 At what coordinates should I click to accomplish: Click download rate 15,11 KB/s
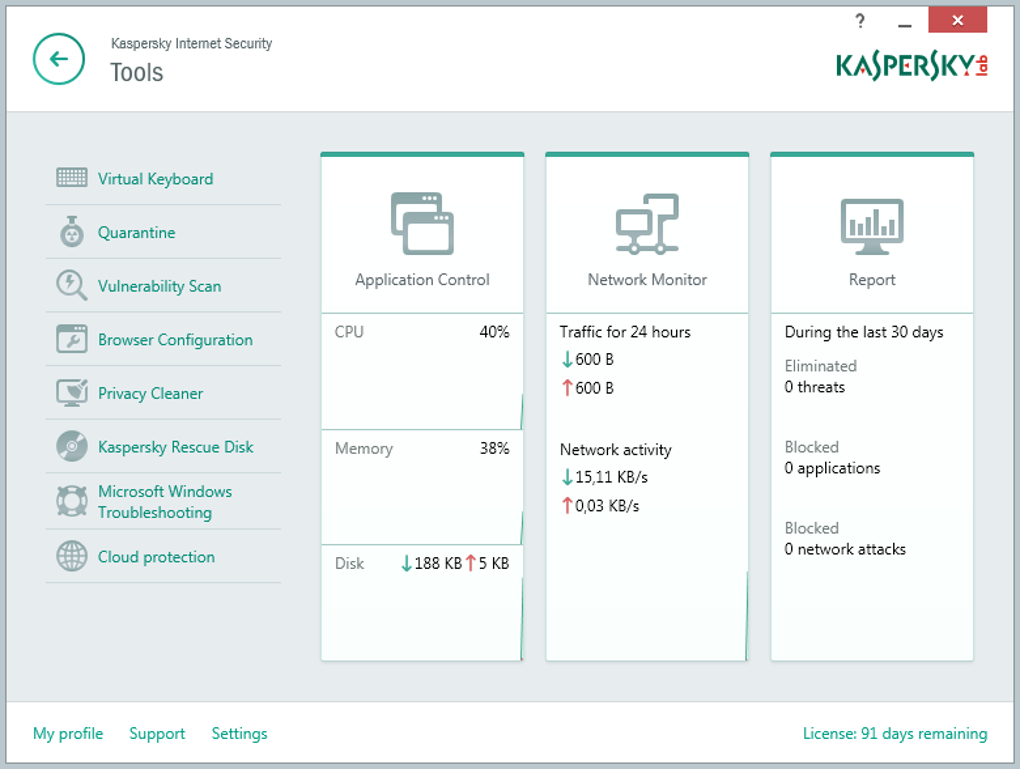[605, 477]
